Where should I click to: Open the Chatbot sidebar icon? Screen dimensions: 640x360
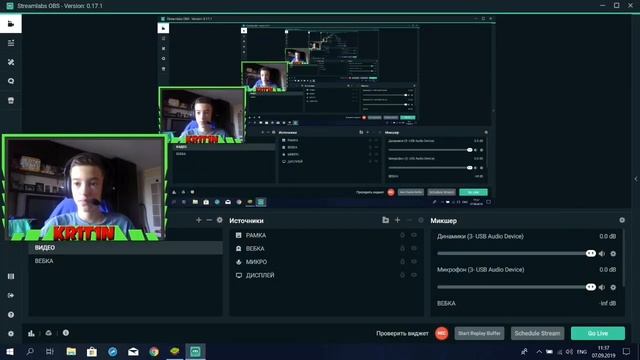click(x=11, y=81)
